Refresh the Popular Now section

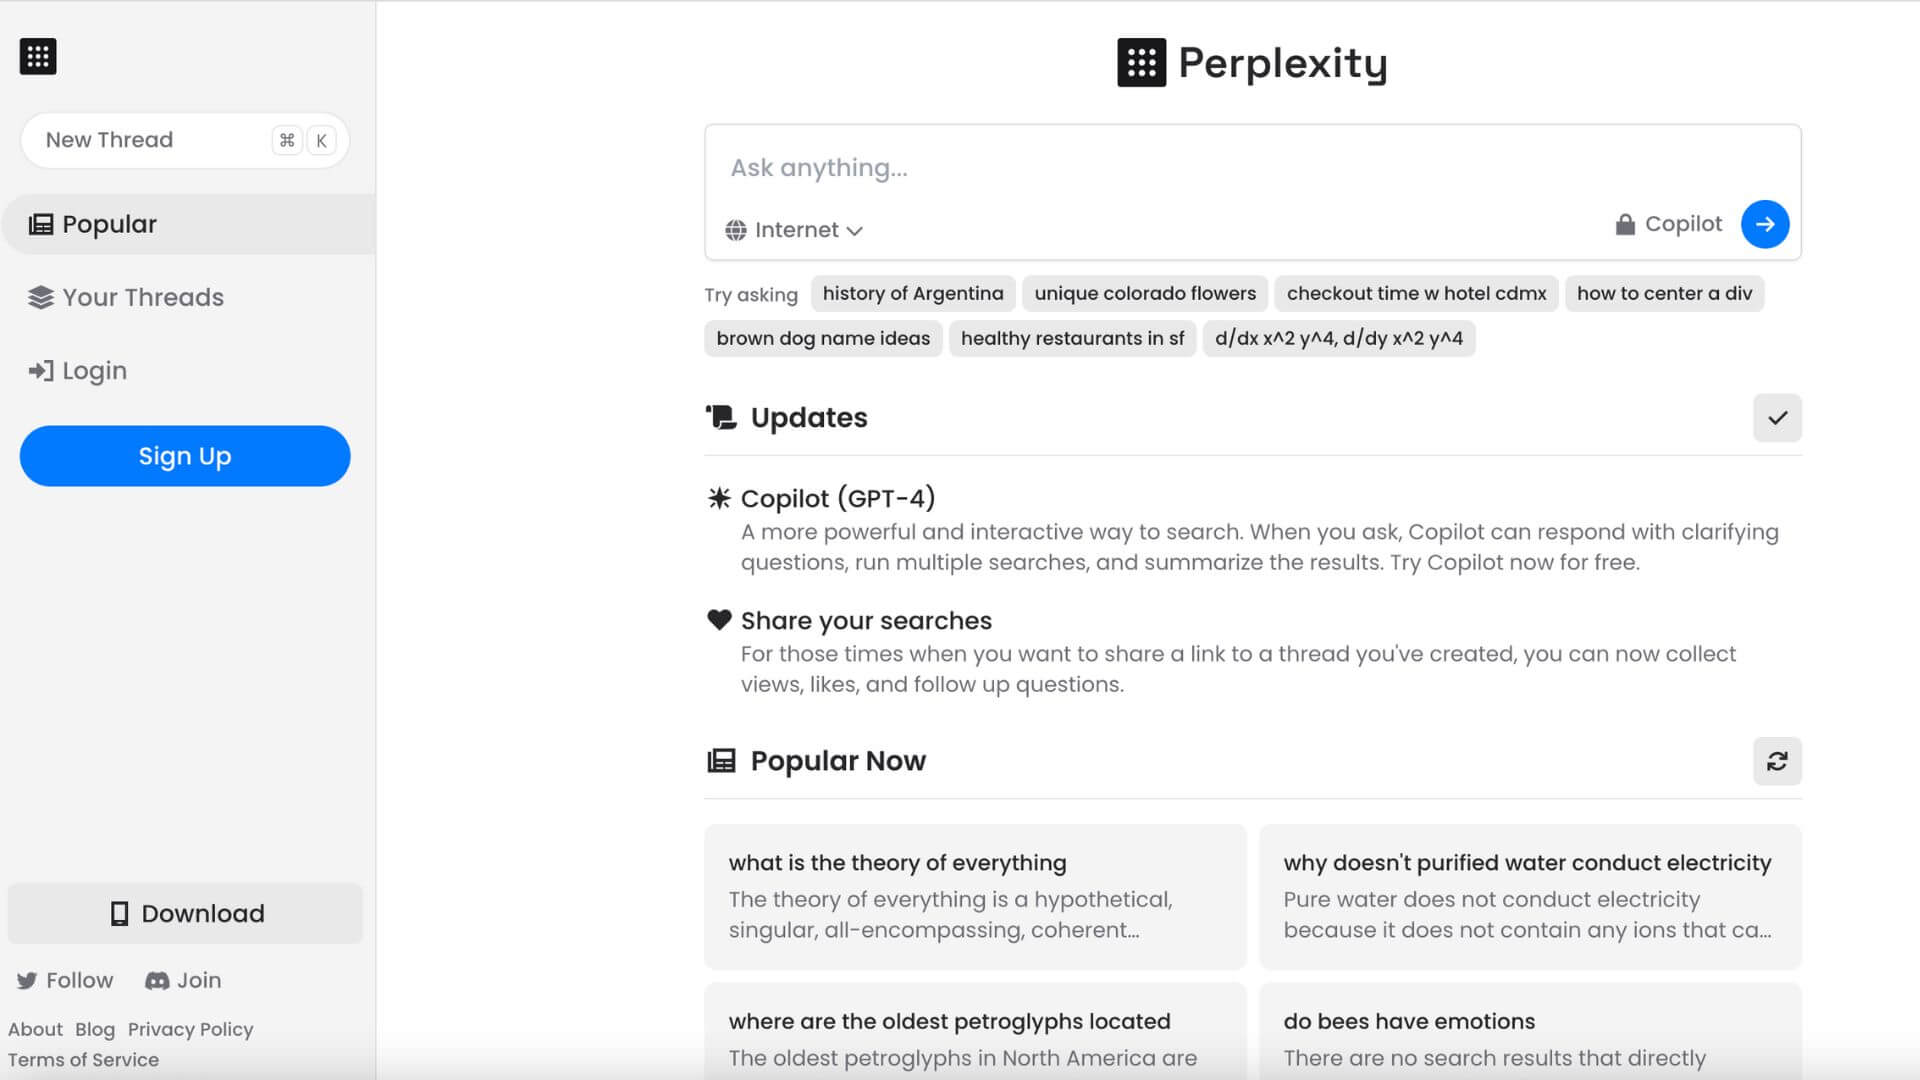1776,761
